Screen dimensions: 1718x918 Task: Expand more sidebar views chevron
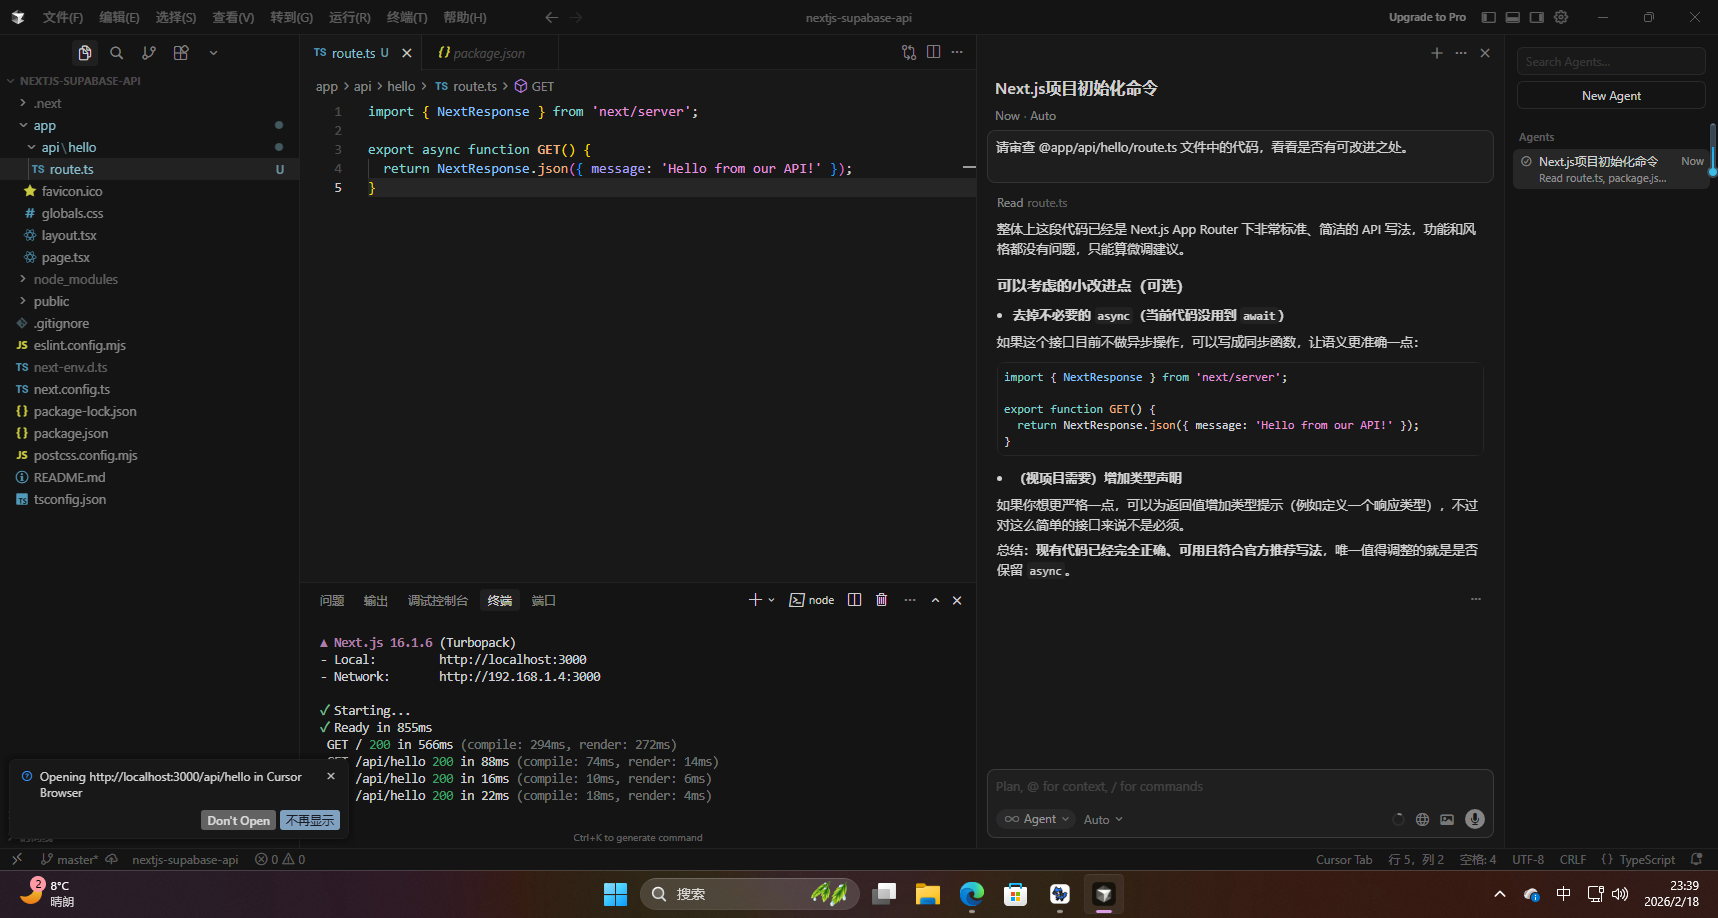[x=213, y=53]
